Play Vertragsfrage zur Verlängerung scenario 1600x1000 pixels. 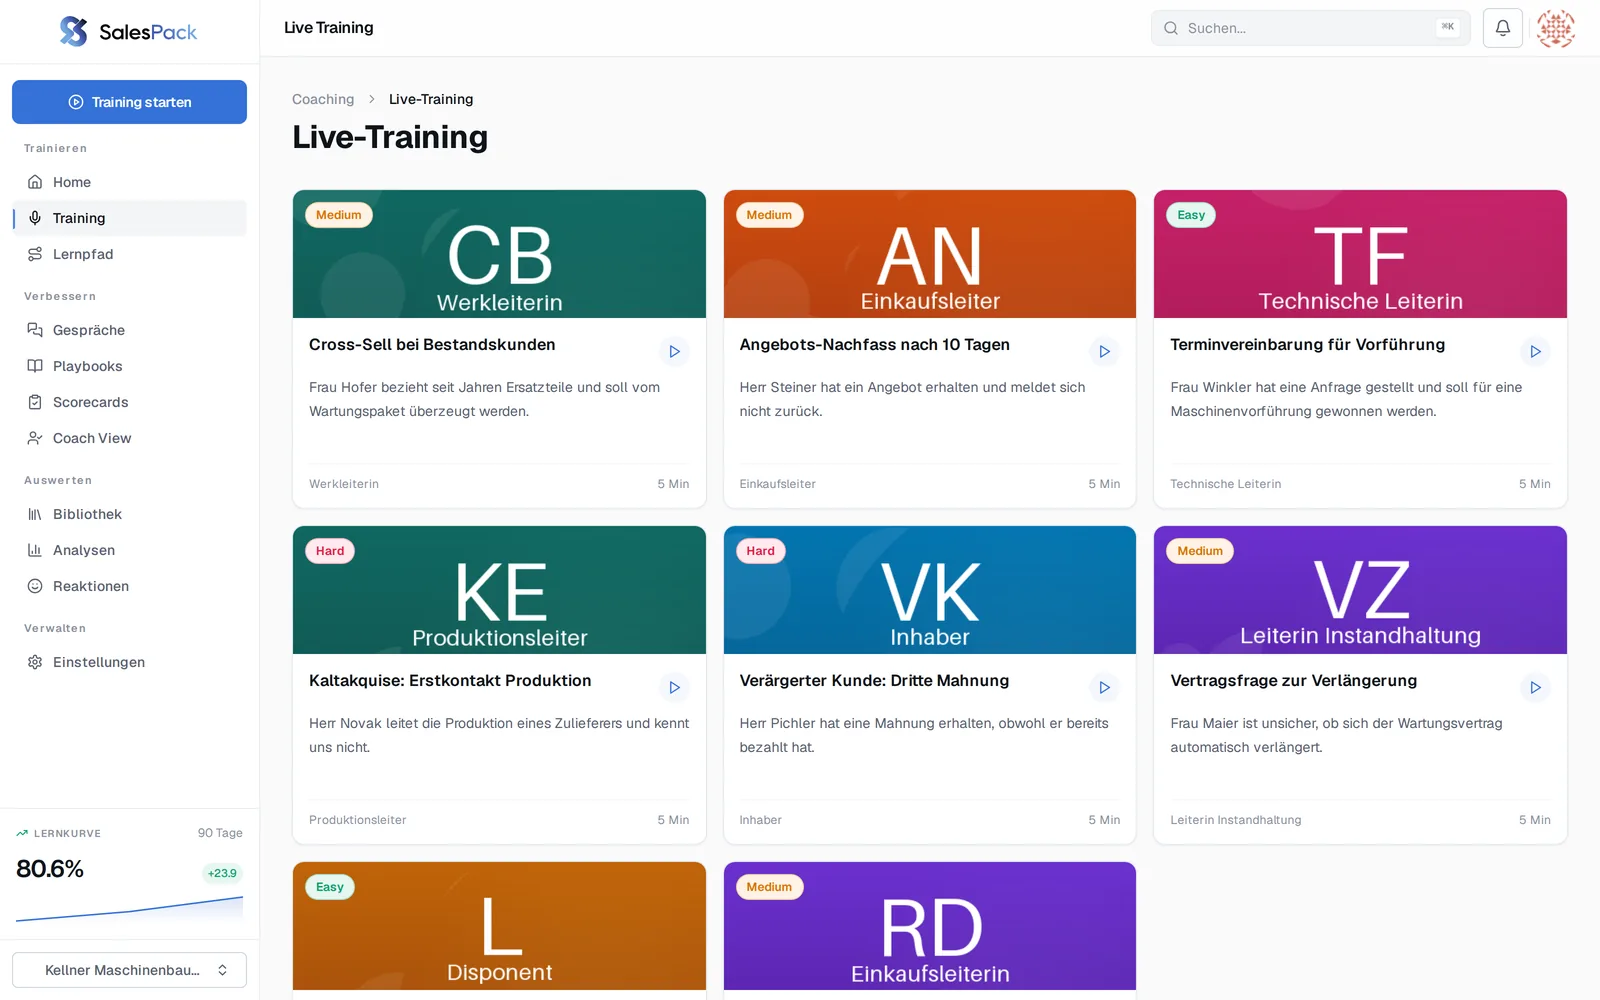click(x=1535, y=687)
